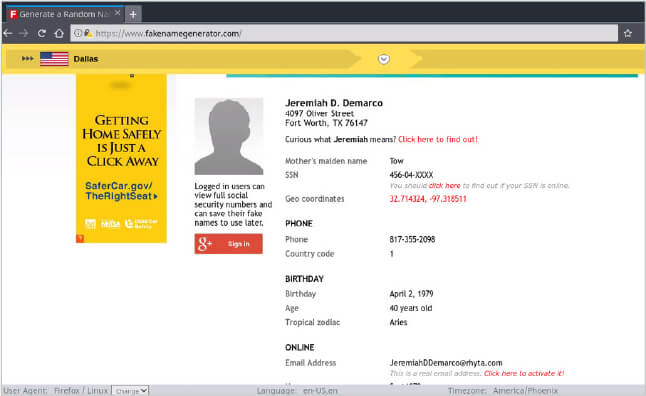Select the name Jeremiah D. Demarco

pyautogui.click(x=334, y=103)
